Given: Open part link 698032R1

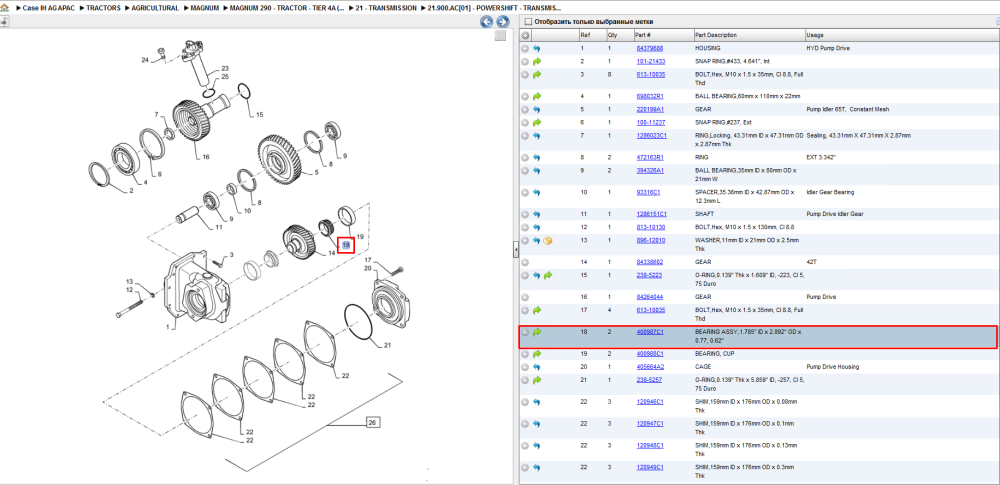Looking at the screenshot, I should pos(650,96).
